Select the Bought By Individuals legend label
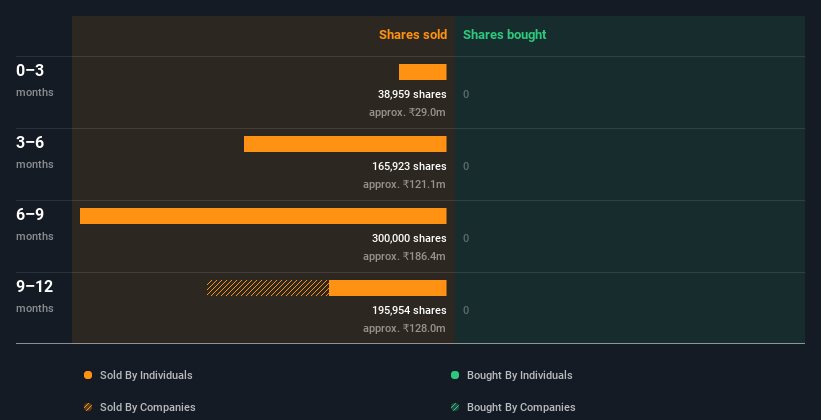Screen dimensions: 821x420 [519, 375]
